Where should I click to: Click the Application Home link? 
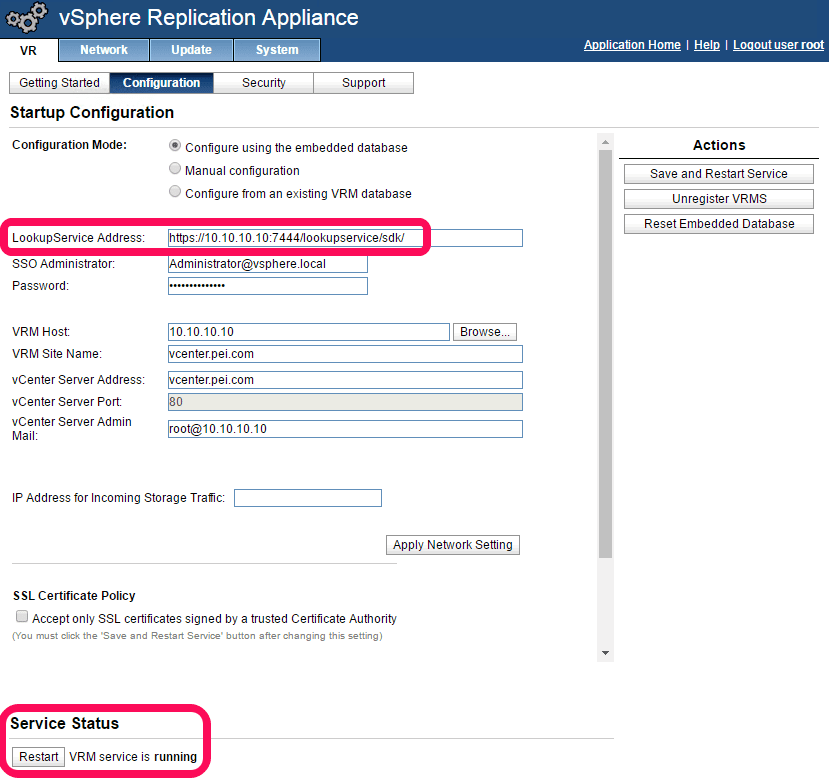coord(632,45)
